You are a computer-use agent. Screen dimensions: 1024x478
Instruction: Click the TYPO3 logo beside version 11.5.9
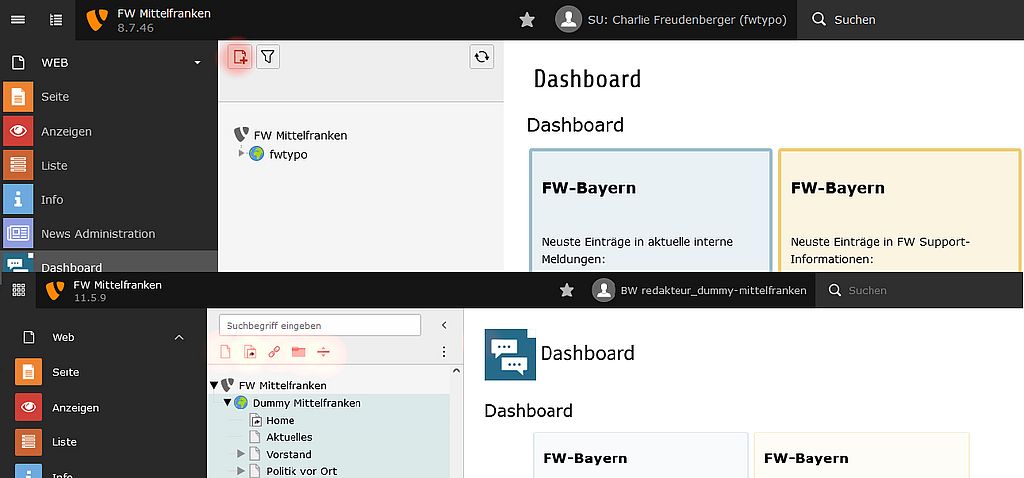point(55,290)
